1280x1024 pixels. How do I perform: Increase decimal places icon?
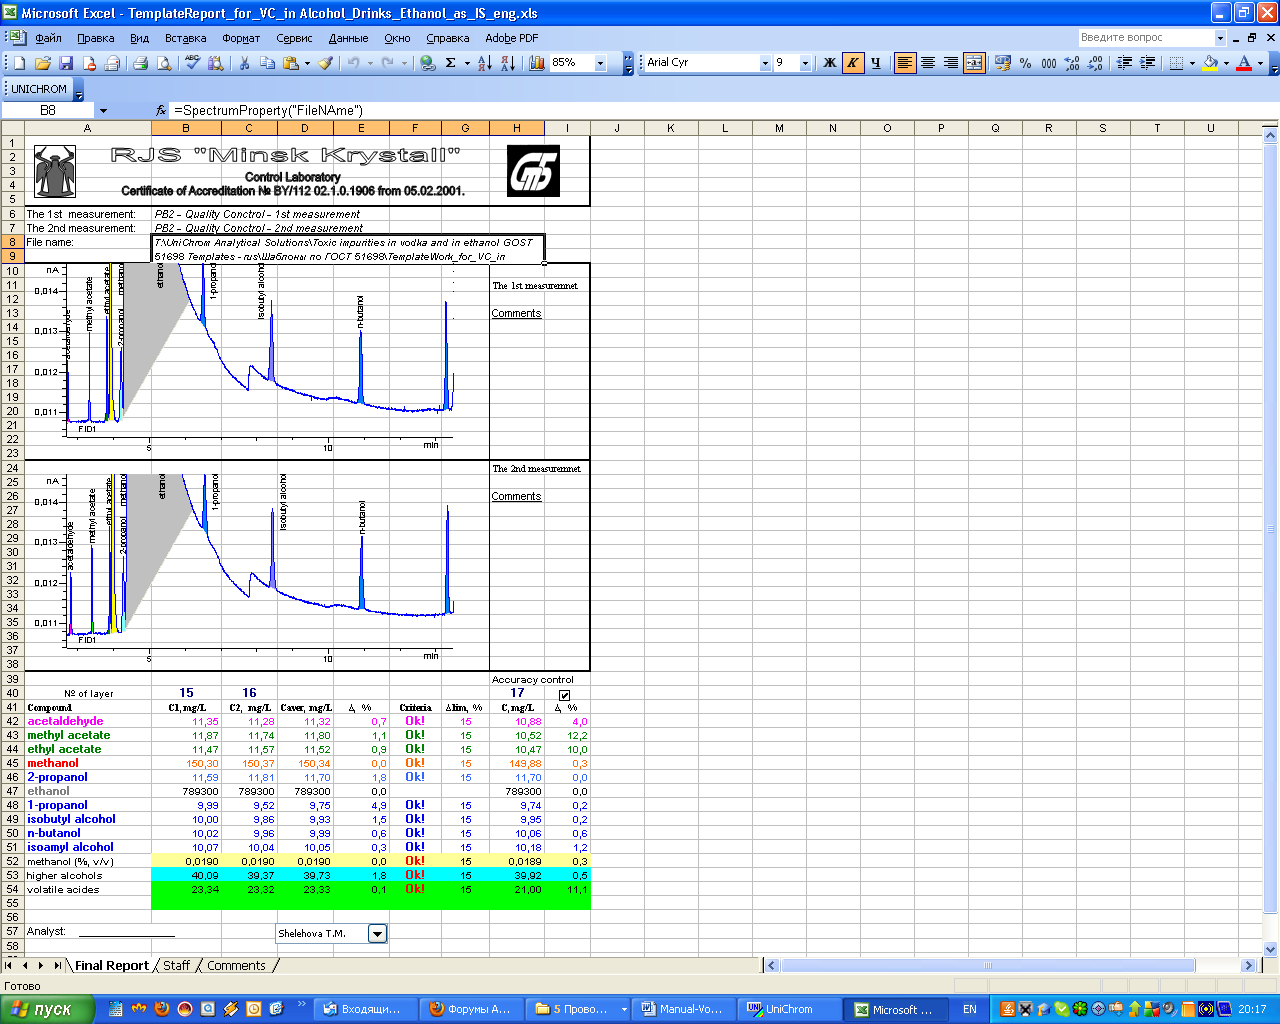point(1072,63)
